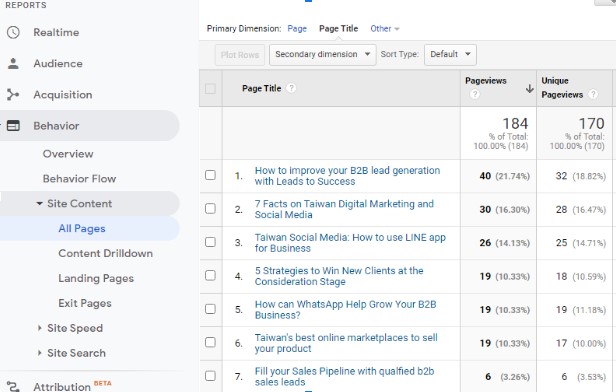Open the Realtime reports section
The image size is (616, 392).
coord(56,32)
